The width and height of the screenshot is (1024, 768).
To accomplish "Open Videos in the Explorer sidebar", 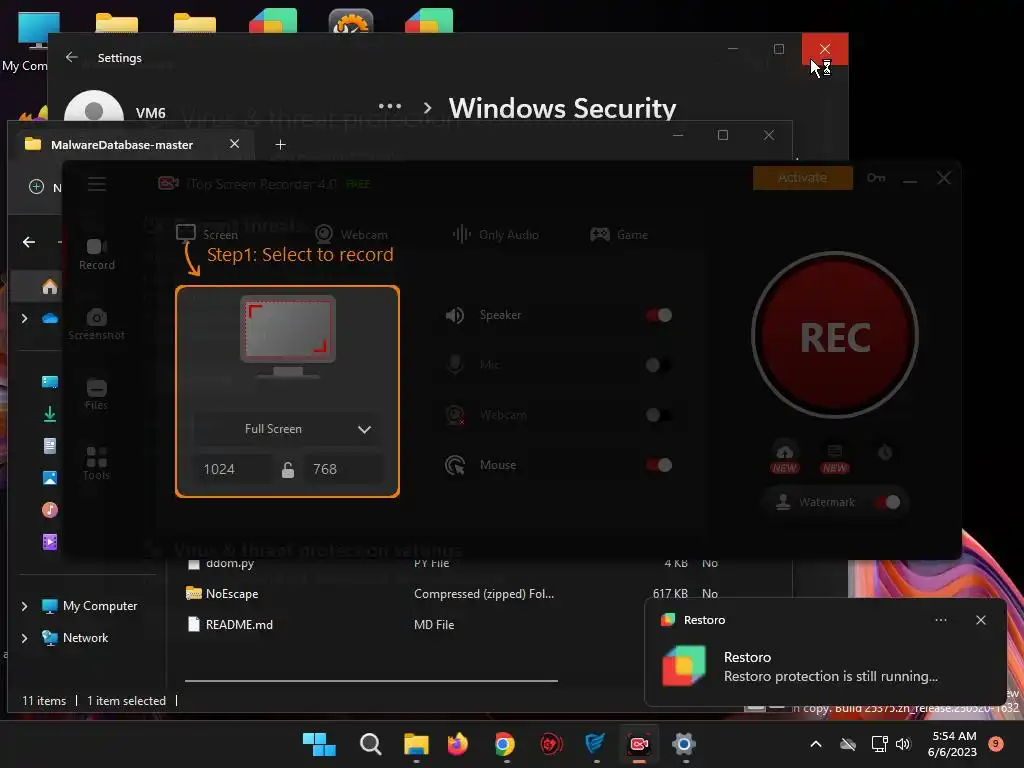I will coord(50,542).
